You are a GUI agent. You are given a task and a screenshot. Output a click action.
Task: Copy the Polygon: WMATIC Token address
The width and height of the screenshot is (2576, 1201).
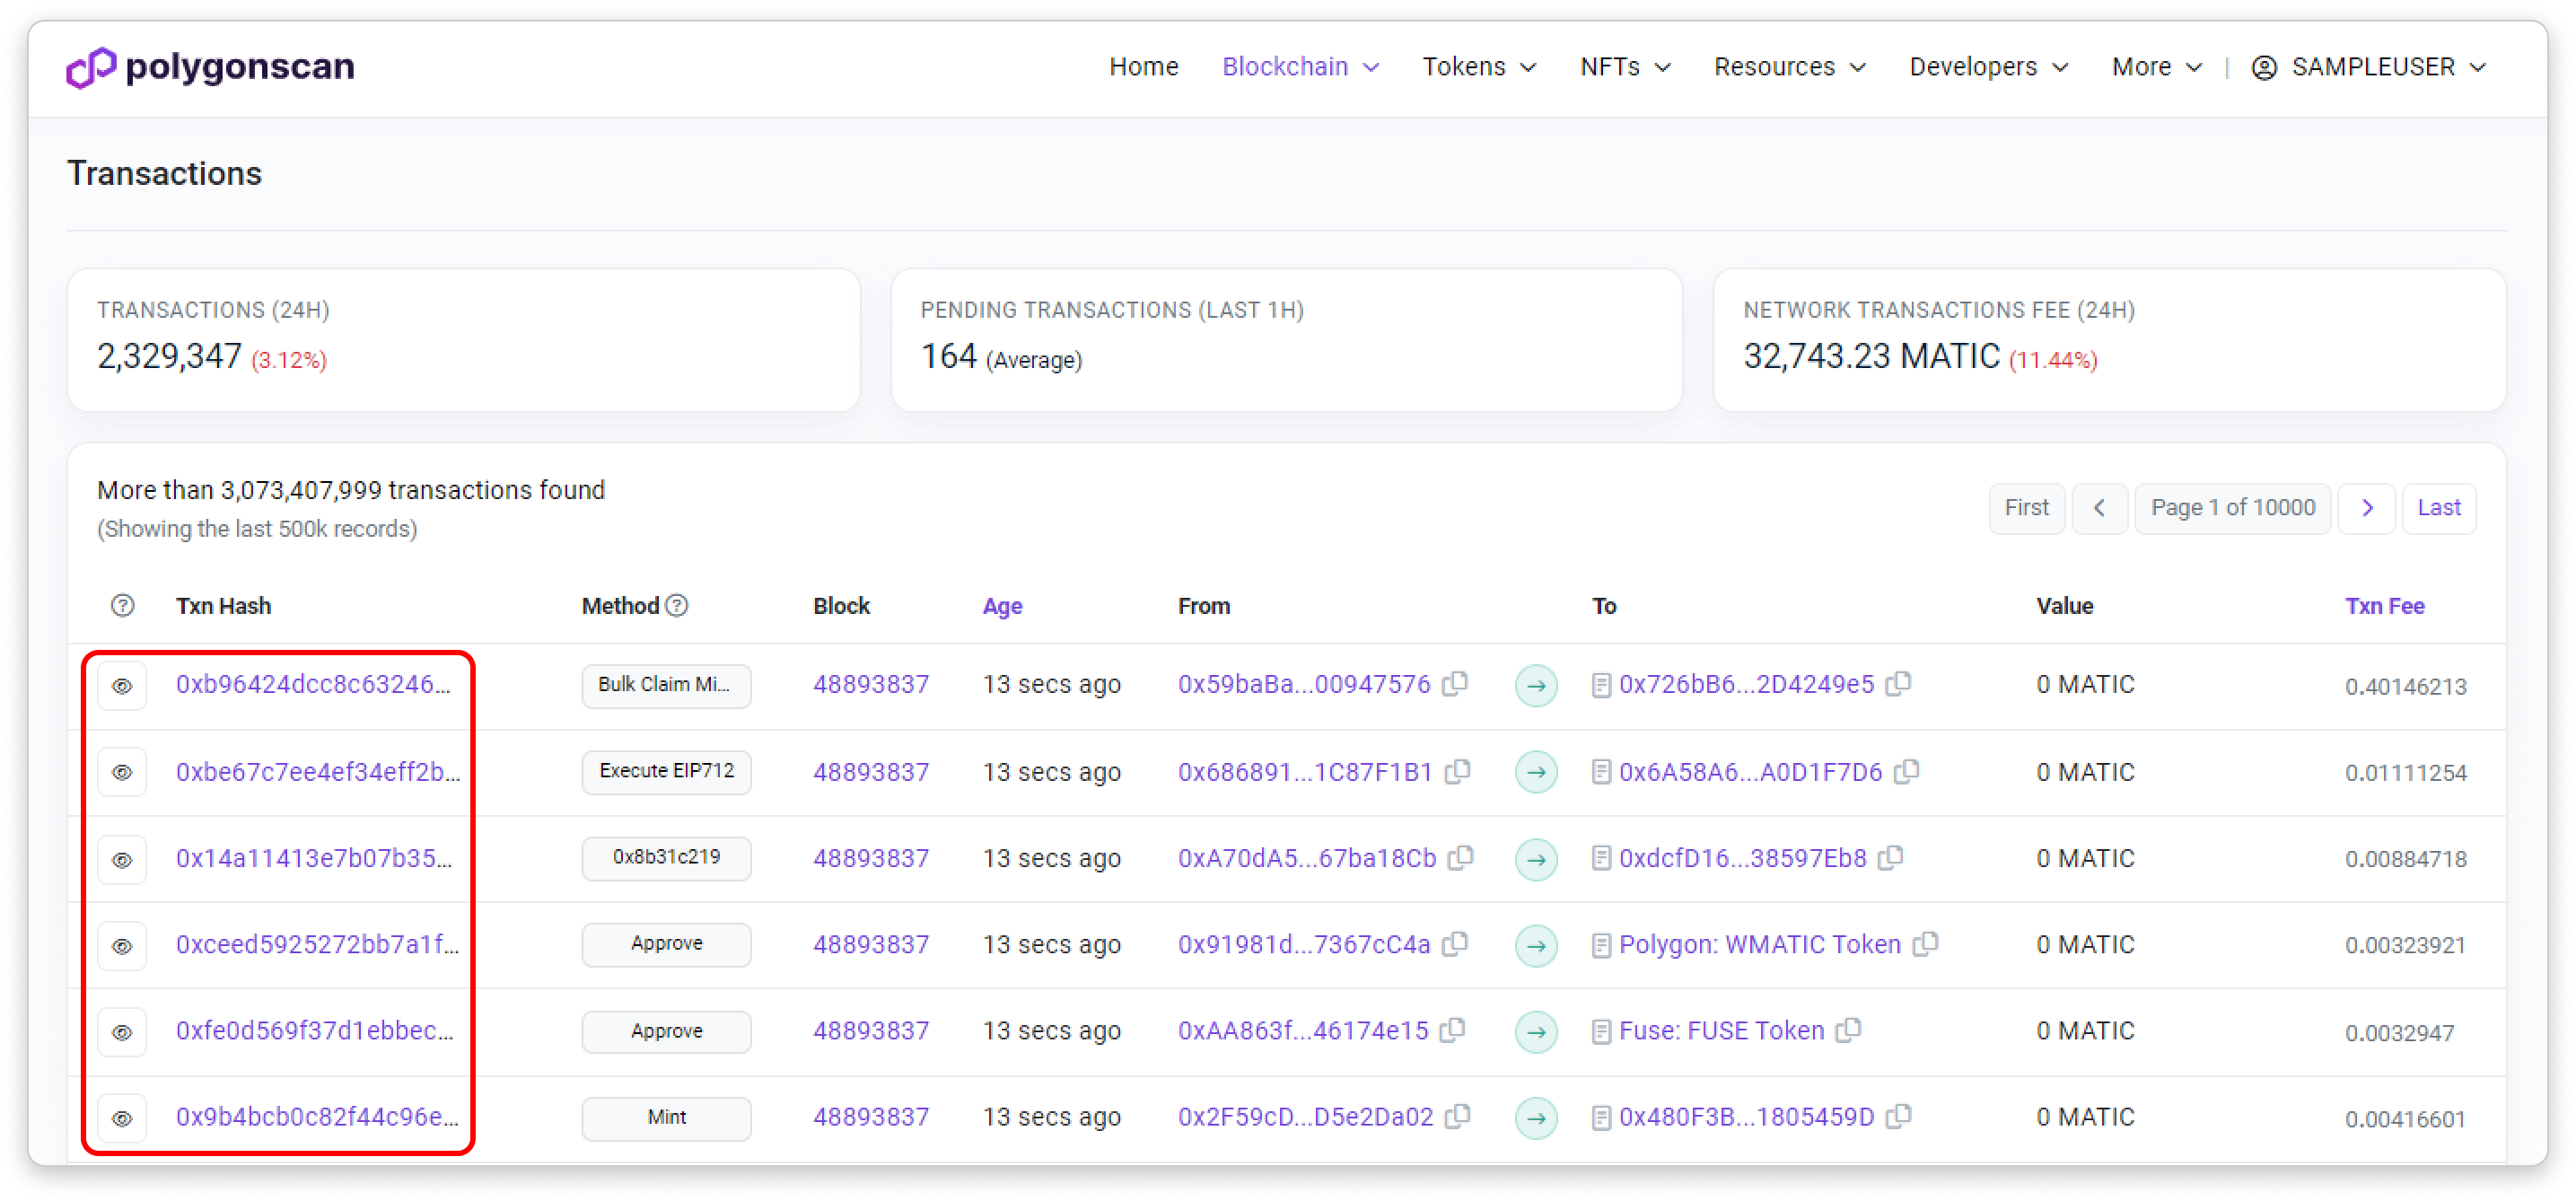(1925, 944)
